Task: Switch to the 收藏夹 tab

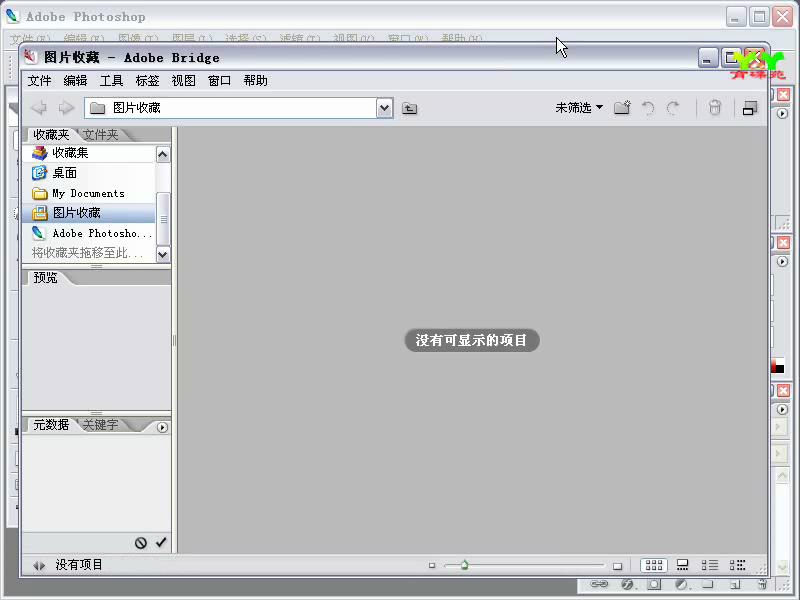Action: coord(51,135)
